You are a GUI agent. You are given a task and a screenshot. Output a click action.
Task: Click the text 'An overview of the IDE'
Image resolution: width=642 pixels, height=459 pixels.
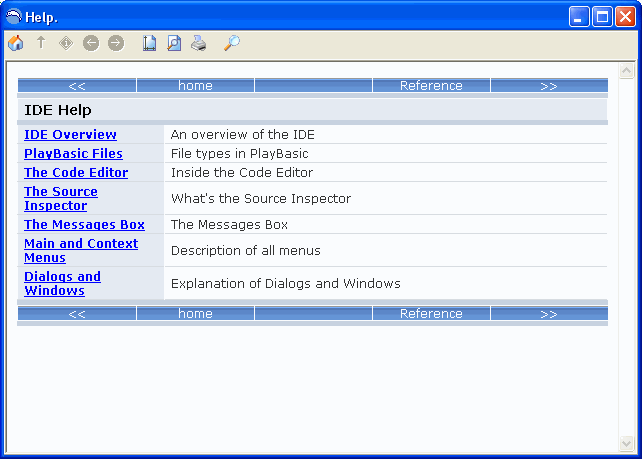242,135
